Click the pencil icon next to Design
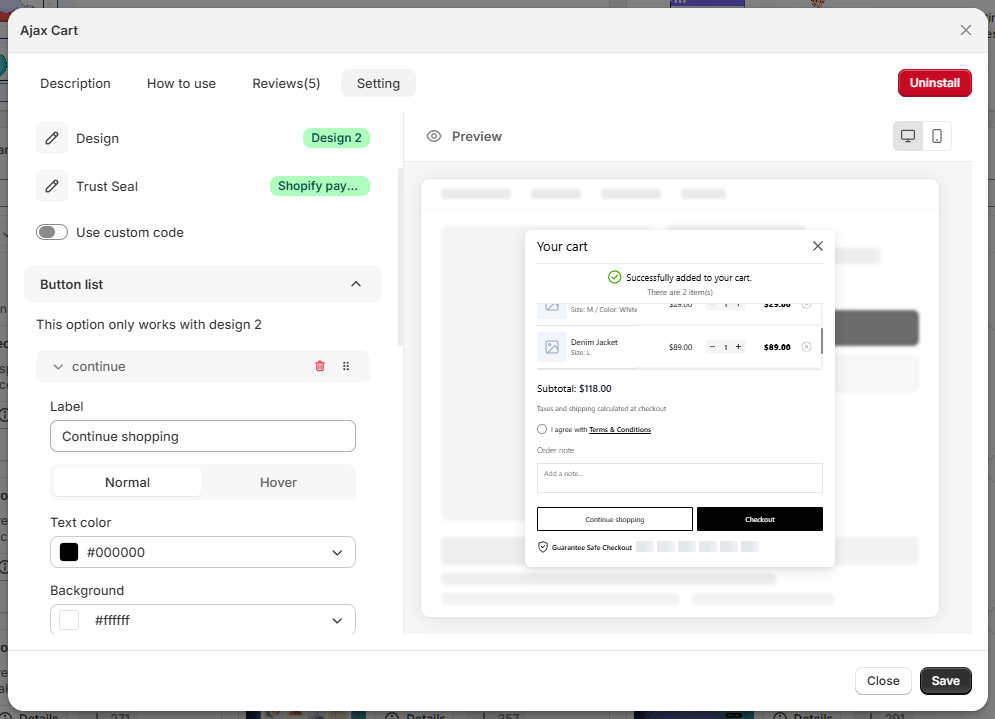Screen dimensions: 995x719 pos(52,138)
